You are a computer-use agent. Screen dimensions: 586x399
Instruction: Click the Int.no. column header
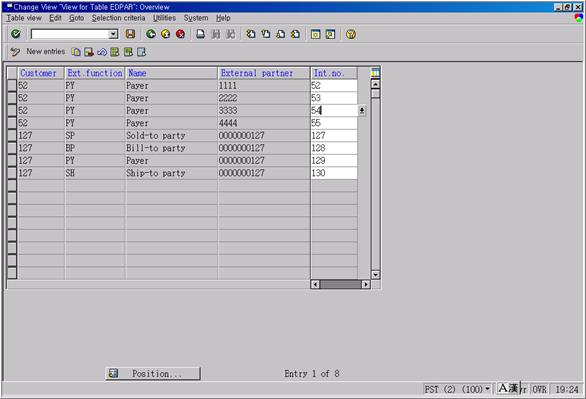(334, 73)
